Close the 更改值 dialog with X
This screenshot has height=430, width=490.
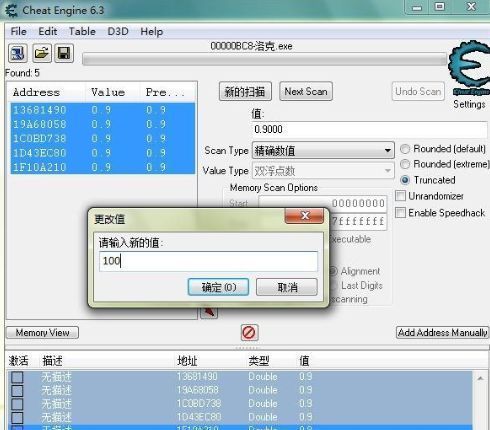tap(304, 216)
